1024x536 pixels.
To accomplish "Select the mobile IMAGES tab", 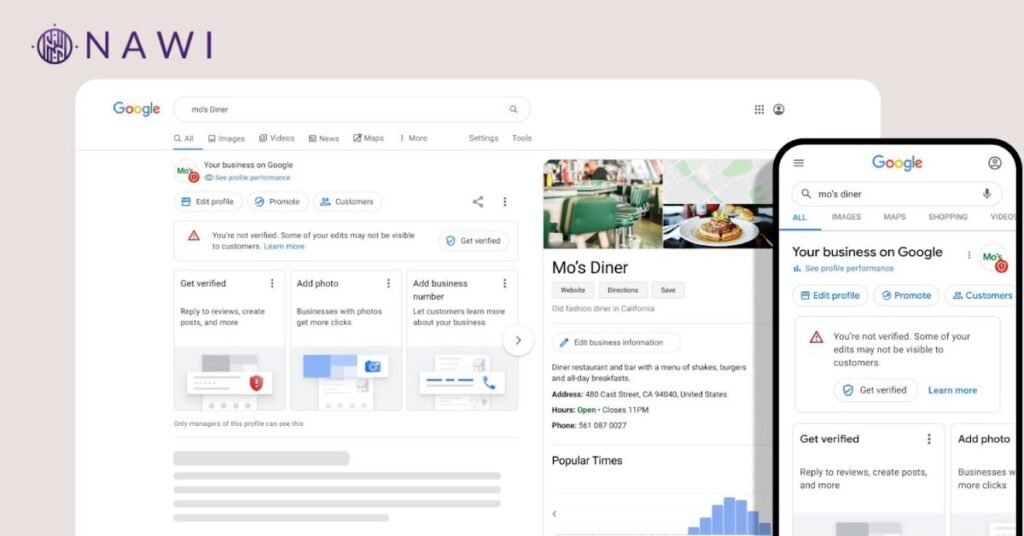I will (846, 217).
